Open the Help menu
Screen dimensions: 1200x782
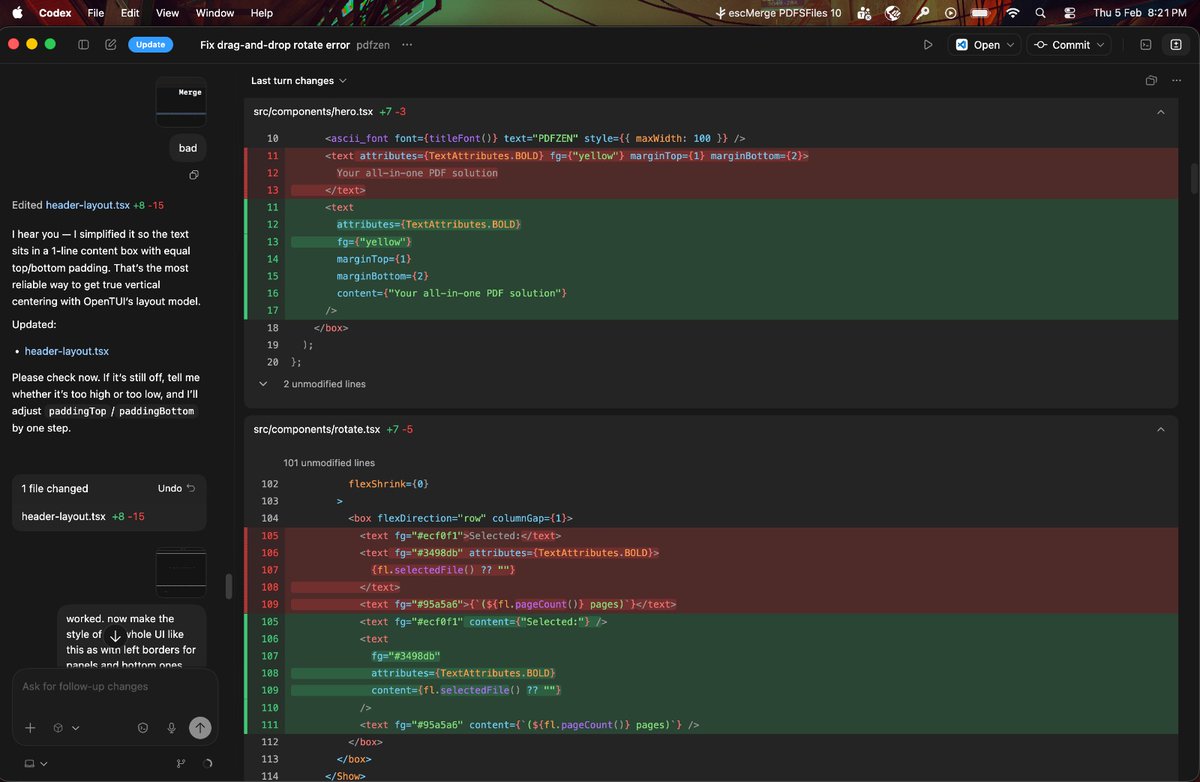[x=262, y=13]
